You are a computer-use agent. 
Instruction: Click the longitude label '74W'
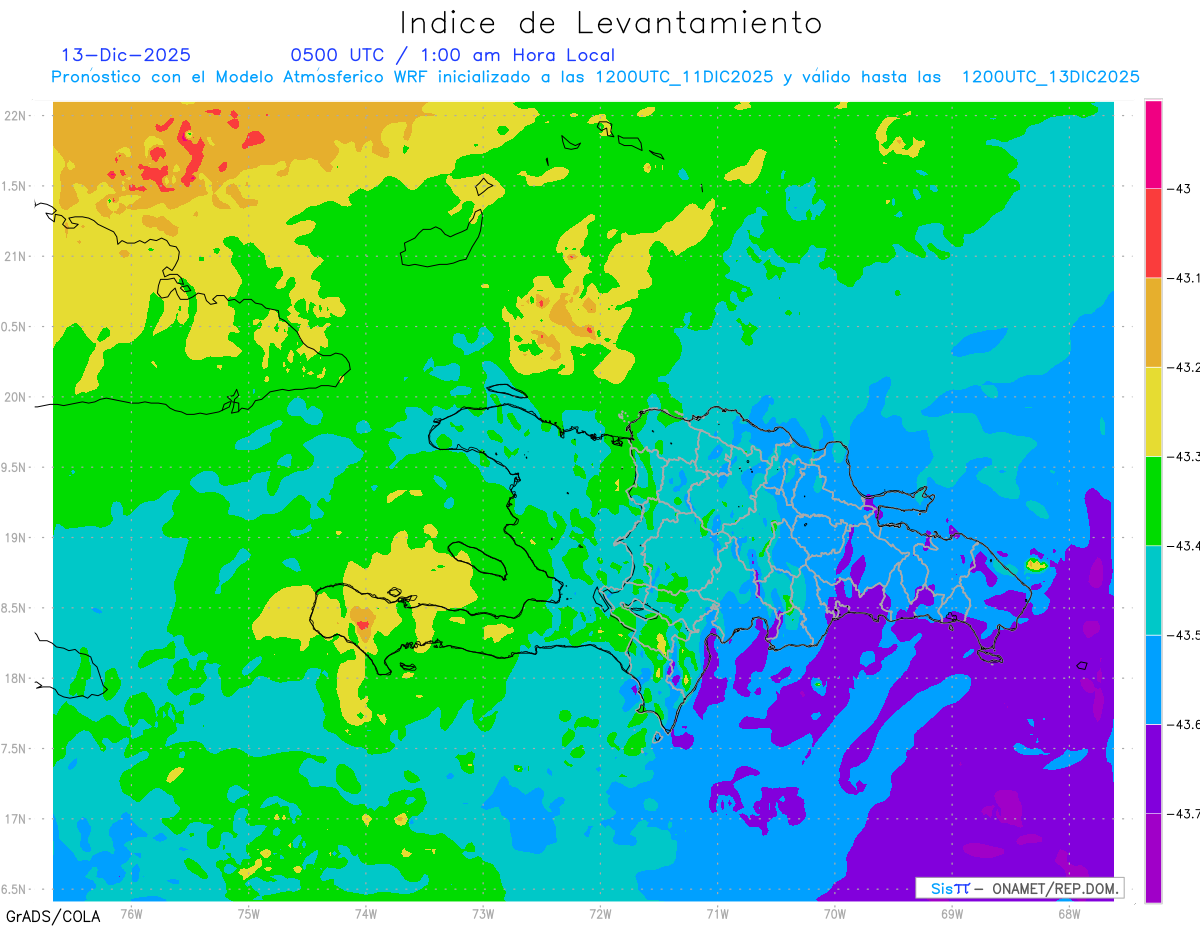coord(366,912)
